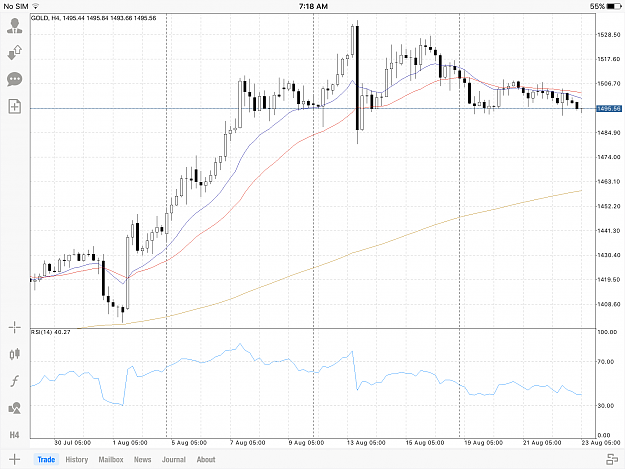Viewport: 625px width, 469px height.
Task: Tap the plus icon at bottom left
Action: pos(14,459)
